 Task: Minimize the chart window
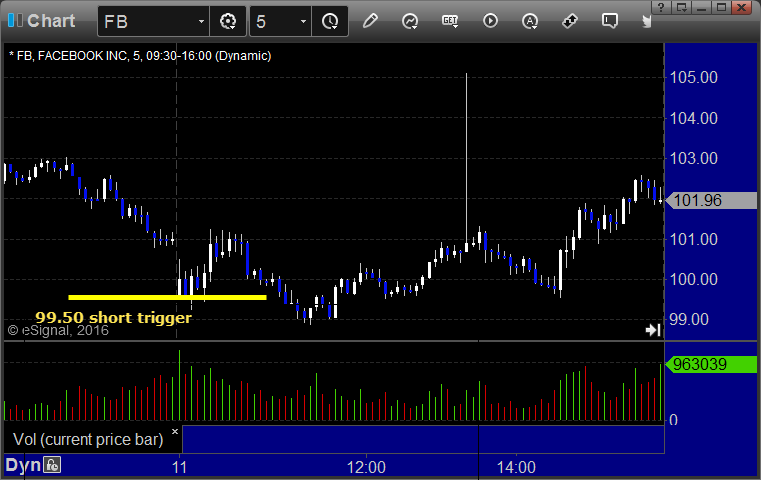[x=702, y=7]
